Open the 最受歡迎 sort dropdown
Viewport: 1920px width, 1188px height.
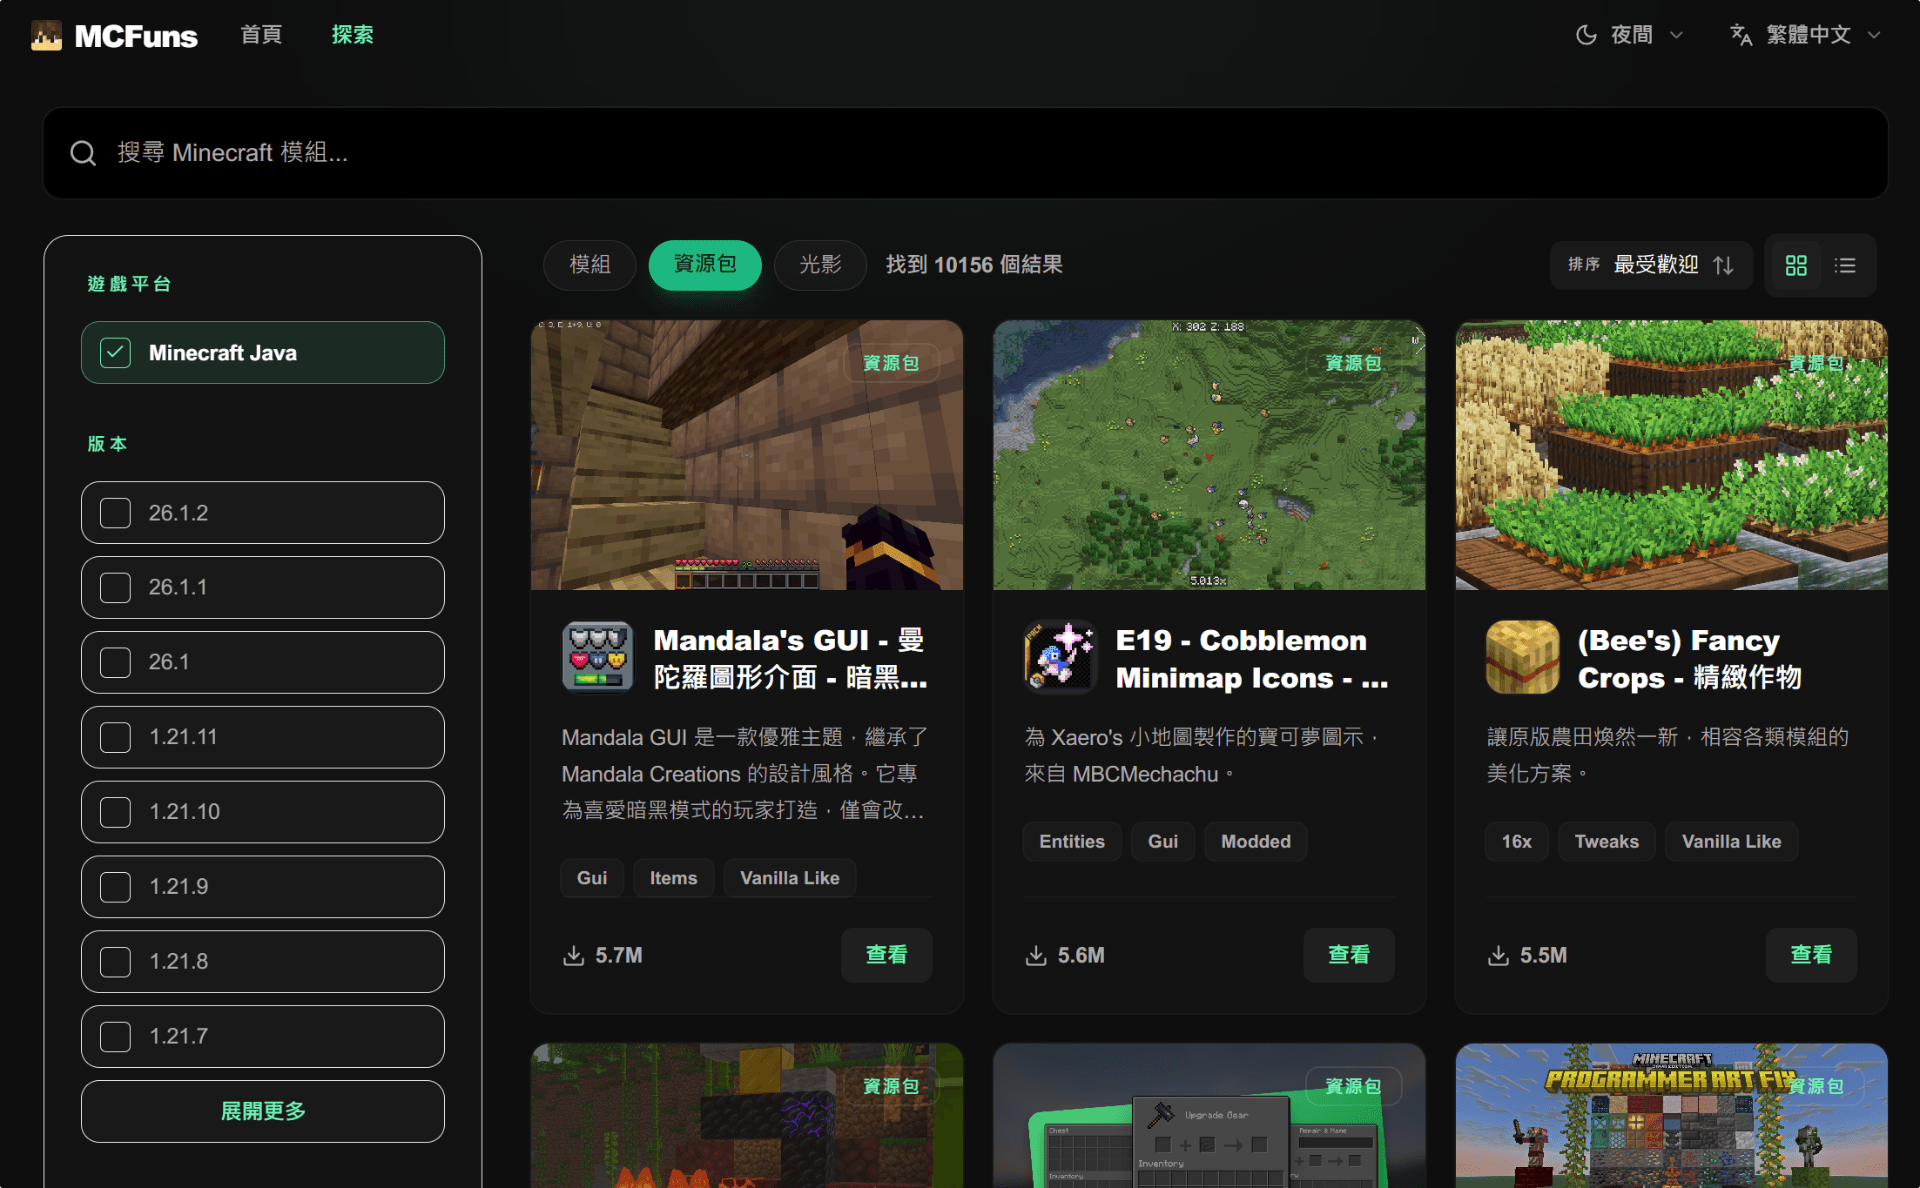[1652, 265]
